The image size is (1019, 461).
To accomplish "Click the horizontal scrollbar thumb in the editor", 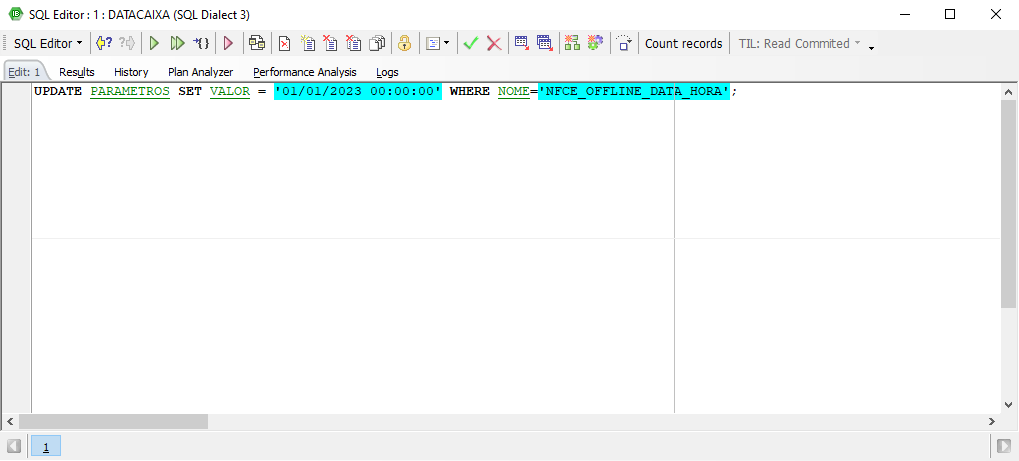I will click(112, 421).
